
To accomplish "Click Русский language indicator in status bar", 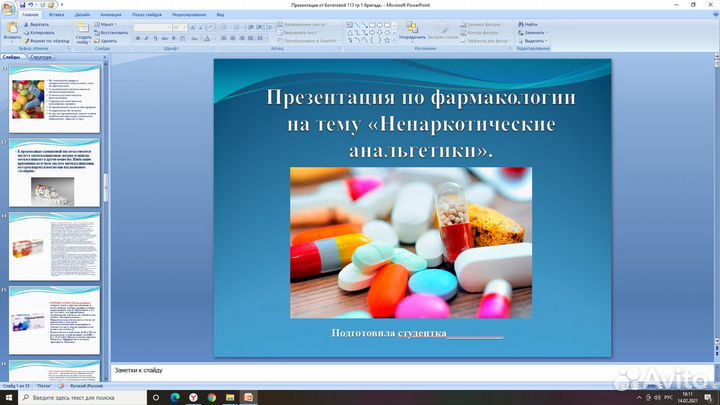I will (x=86, y=386).
